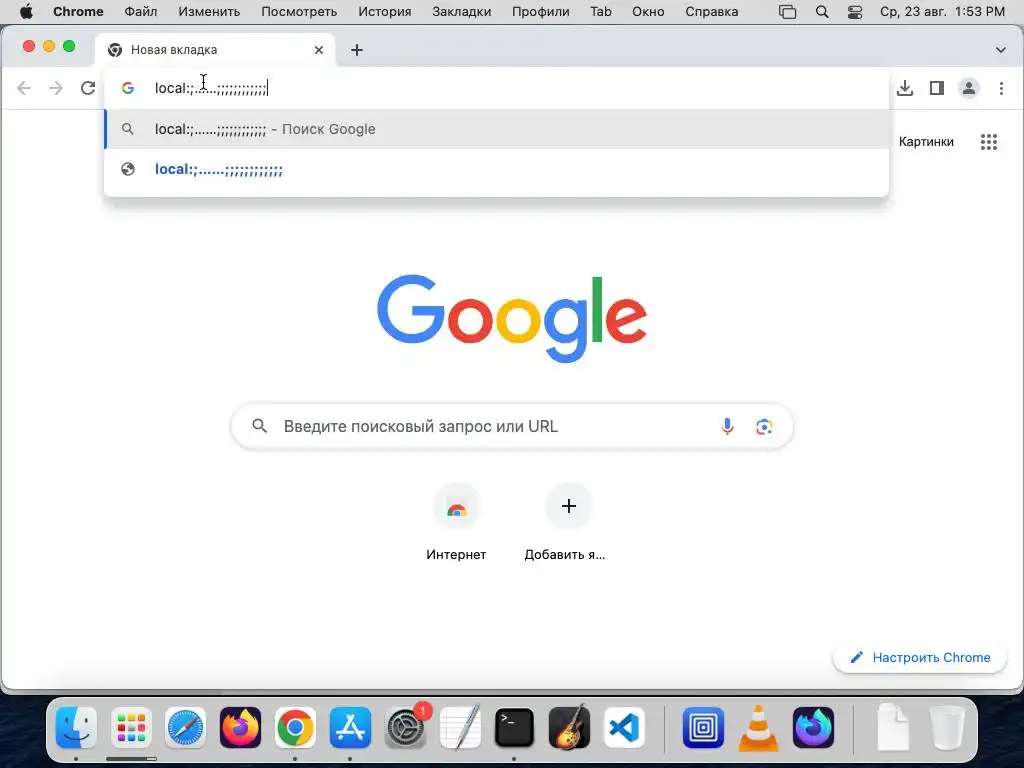This screenshot has width=1024, height=768.
Task: Select the blue local:; URL suggestion
Action: (496, 169)
